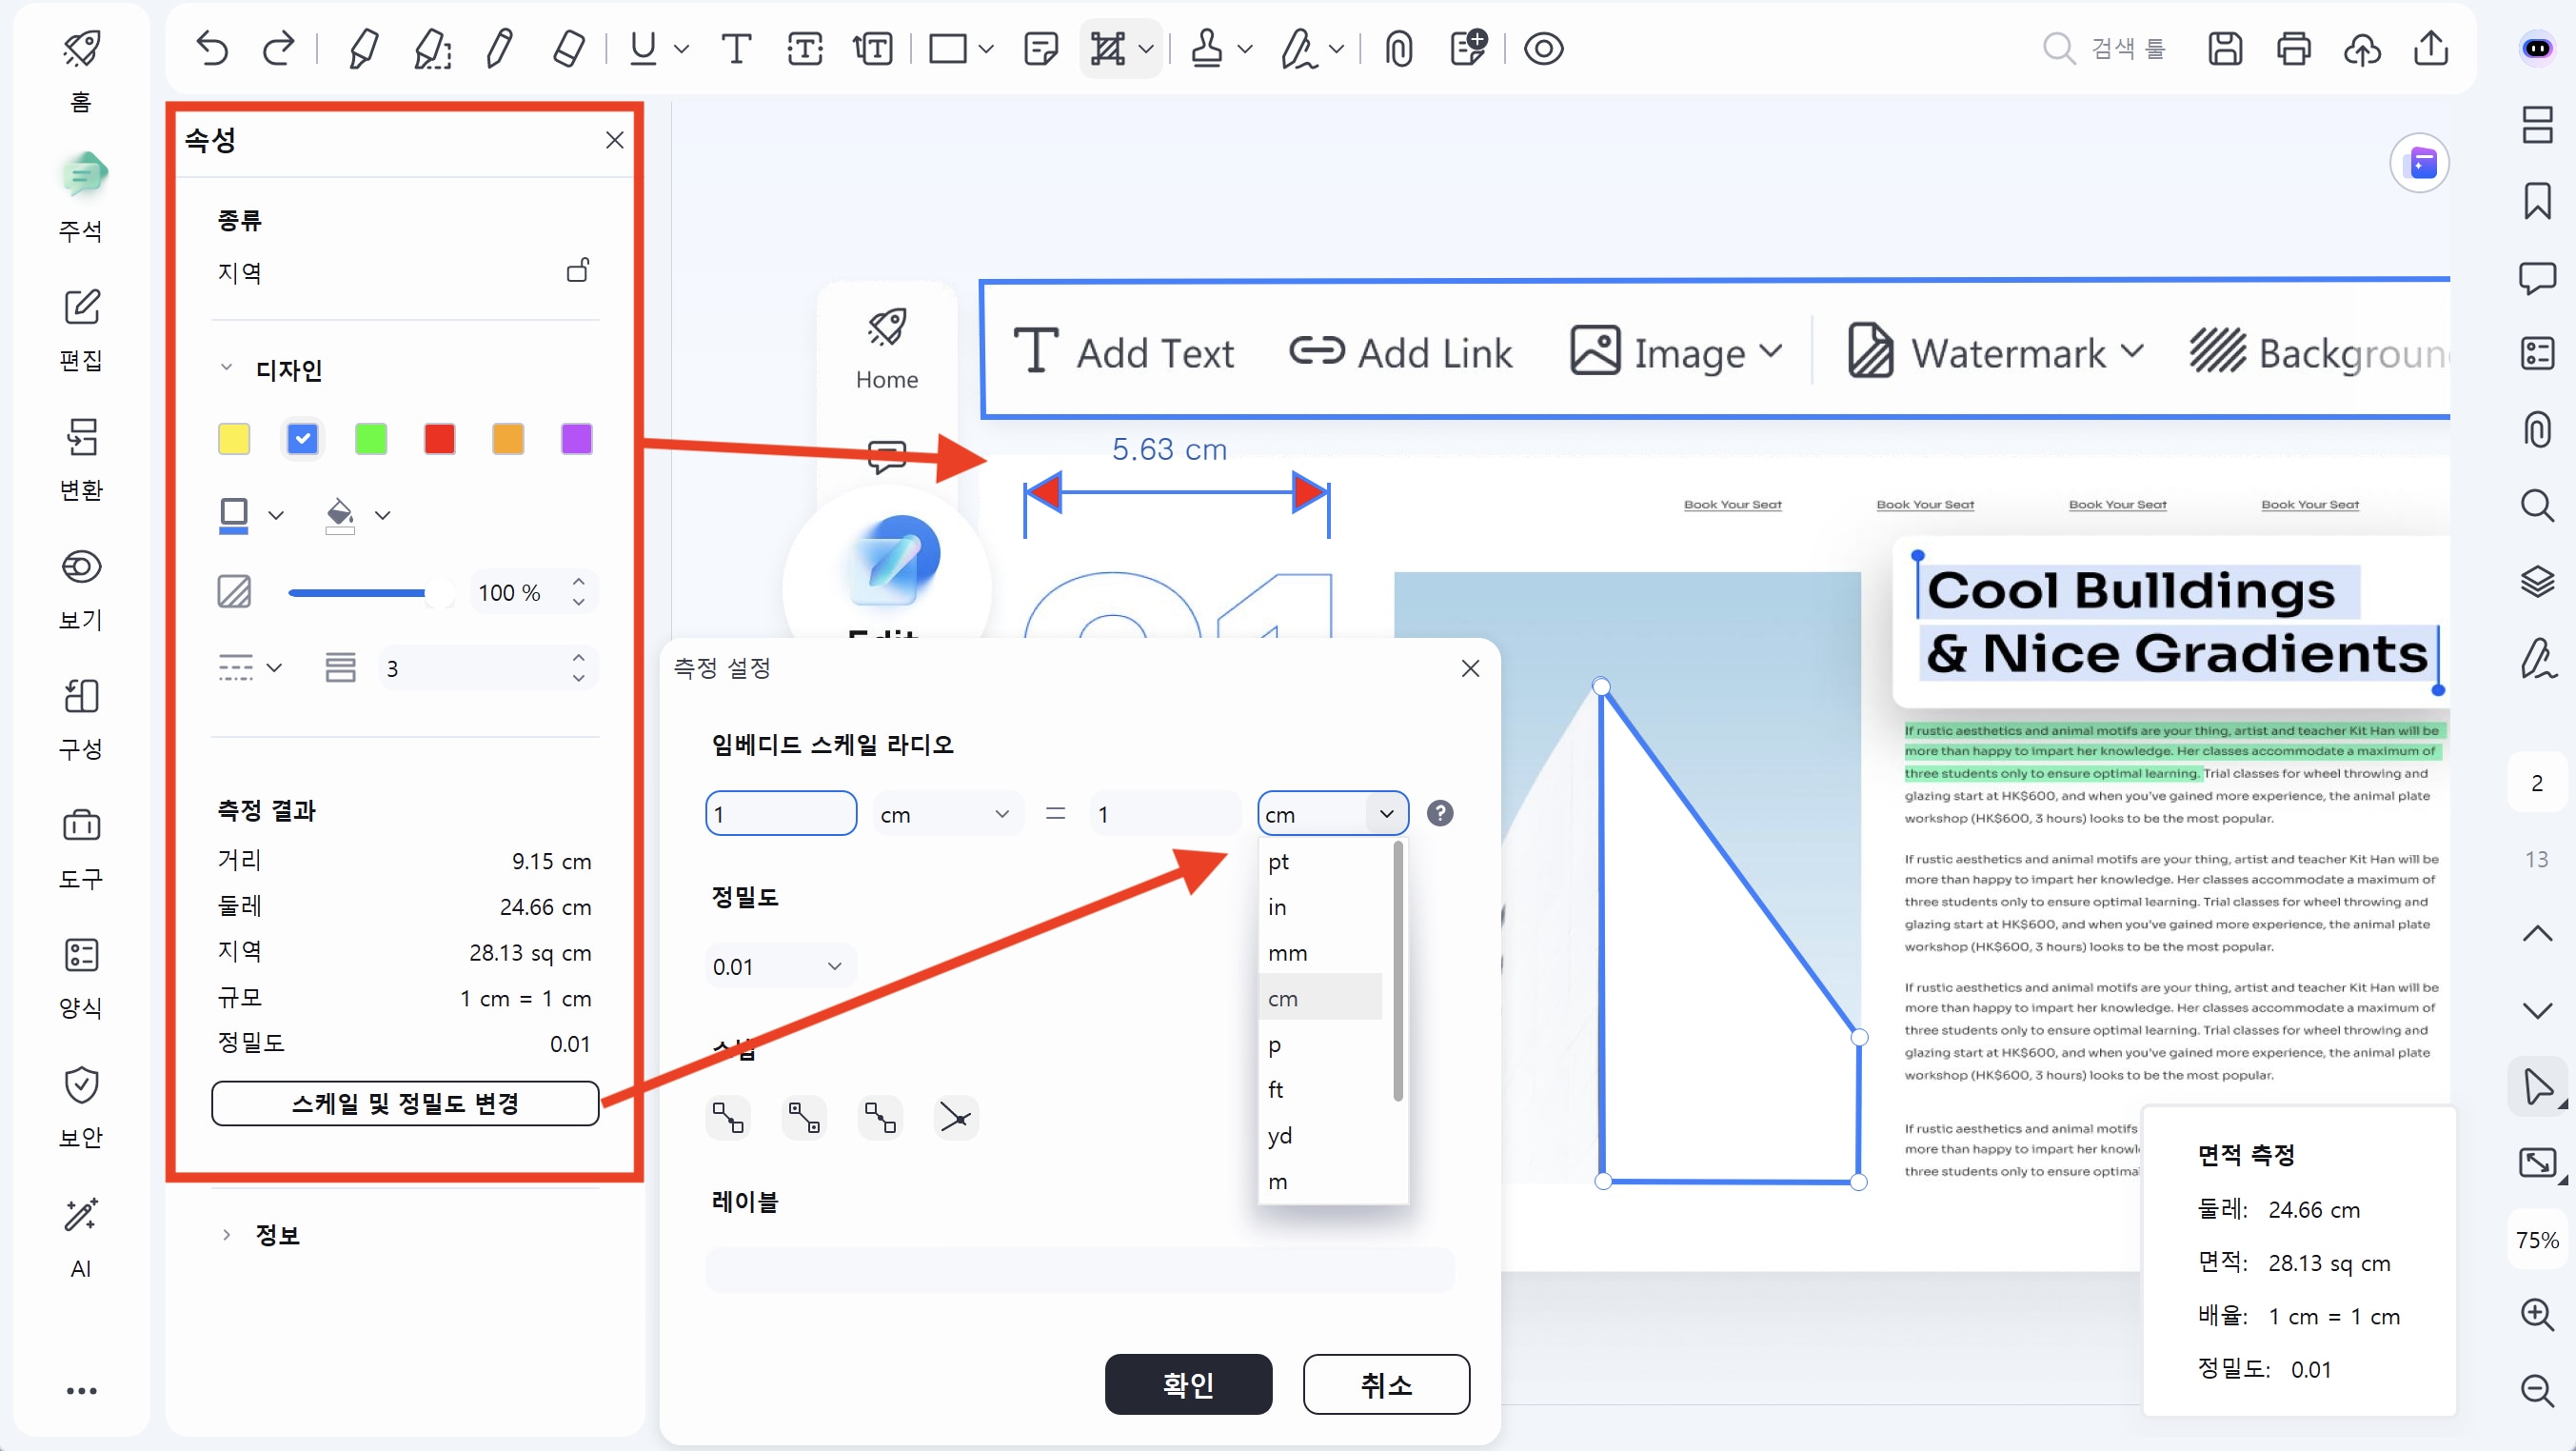Open the sticky note tool
The width and height of the screenshot is (2576, 1451).
click(x=1041, y=48)
